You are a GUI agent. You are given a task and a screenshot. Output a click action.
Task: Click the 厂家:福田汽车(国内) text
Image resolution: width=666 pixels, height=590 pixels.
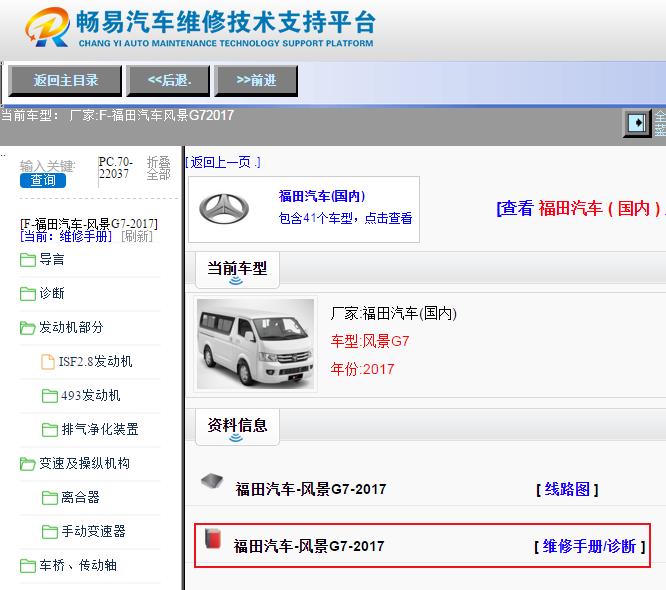click(394, 313)
